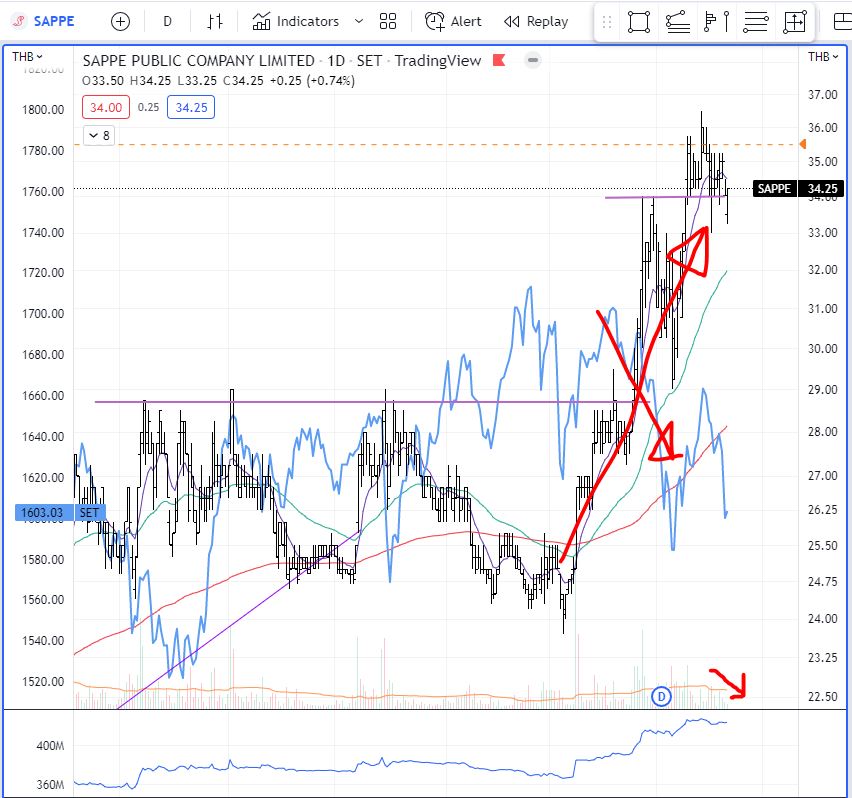The width and height of the screenshot is (852, 798).
Task: Click the orange alert marker on right scale
Action: 803,144
